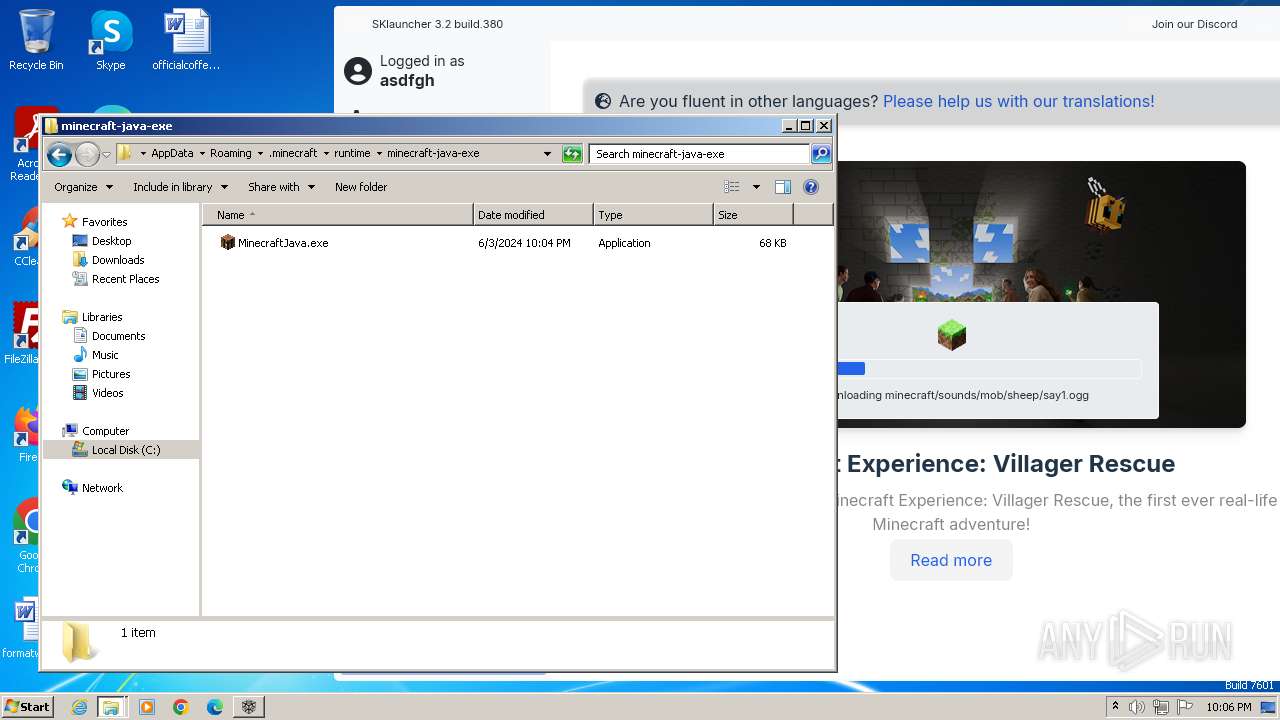
Task: Open volume control in system tray
Action: [x=1137, y=707]
